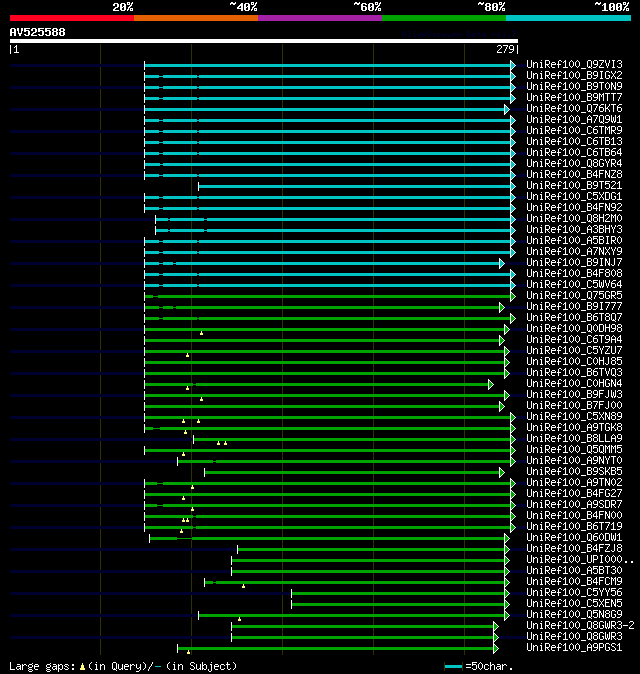Open the UniRef100_Q0DH98 label

pyautogui.click(x=574, y=328)
